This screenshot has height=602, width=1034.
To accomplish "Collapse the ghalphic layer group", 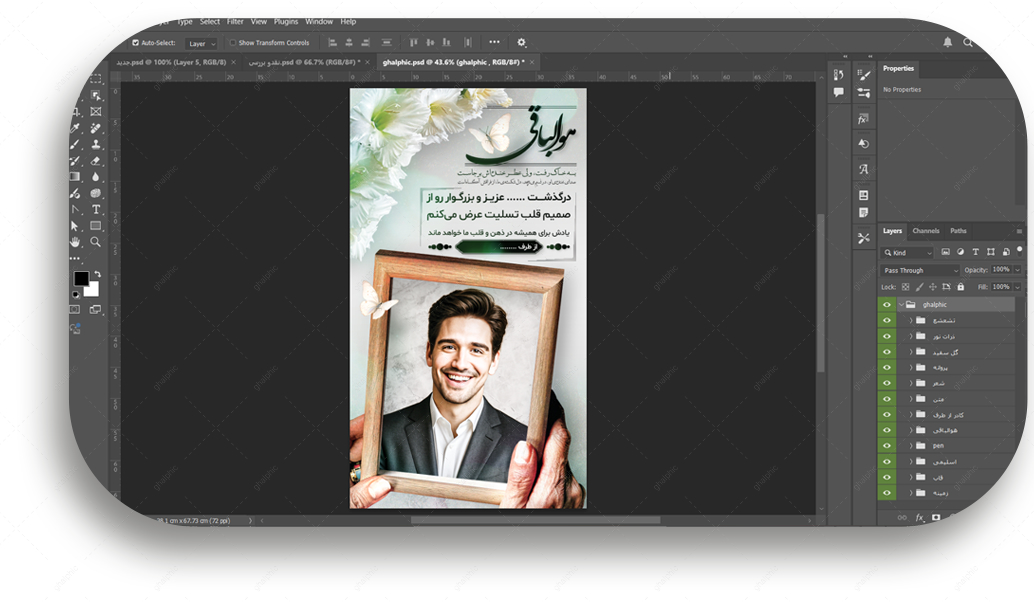I will click(x=900, y=305).
